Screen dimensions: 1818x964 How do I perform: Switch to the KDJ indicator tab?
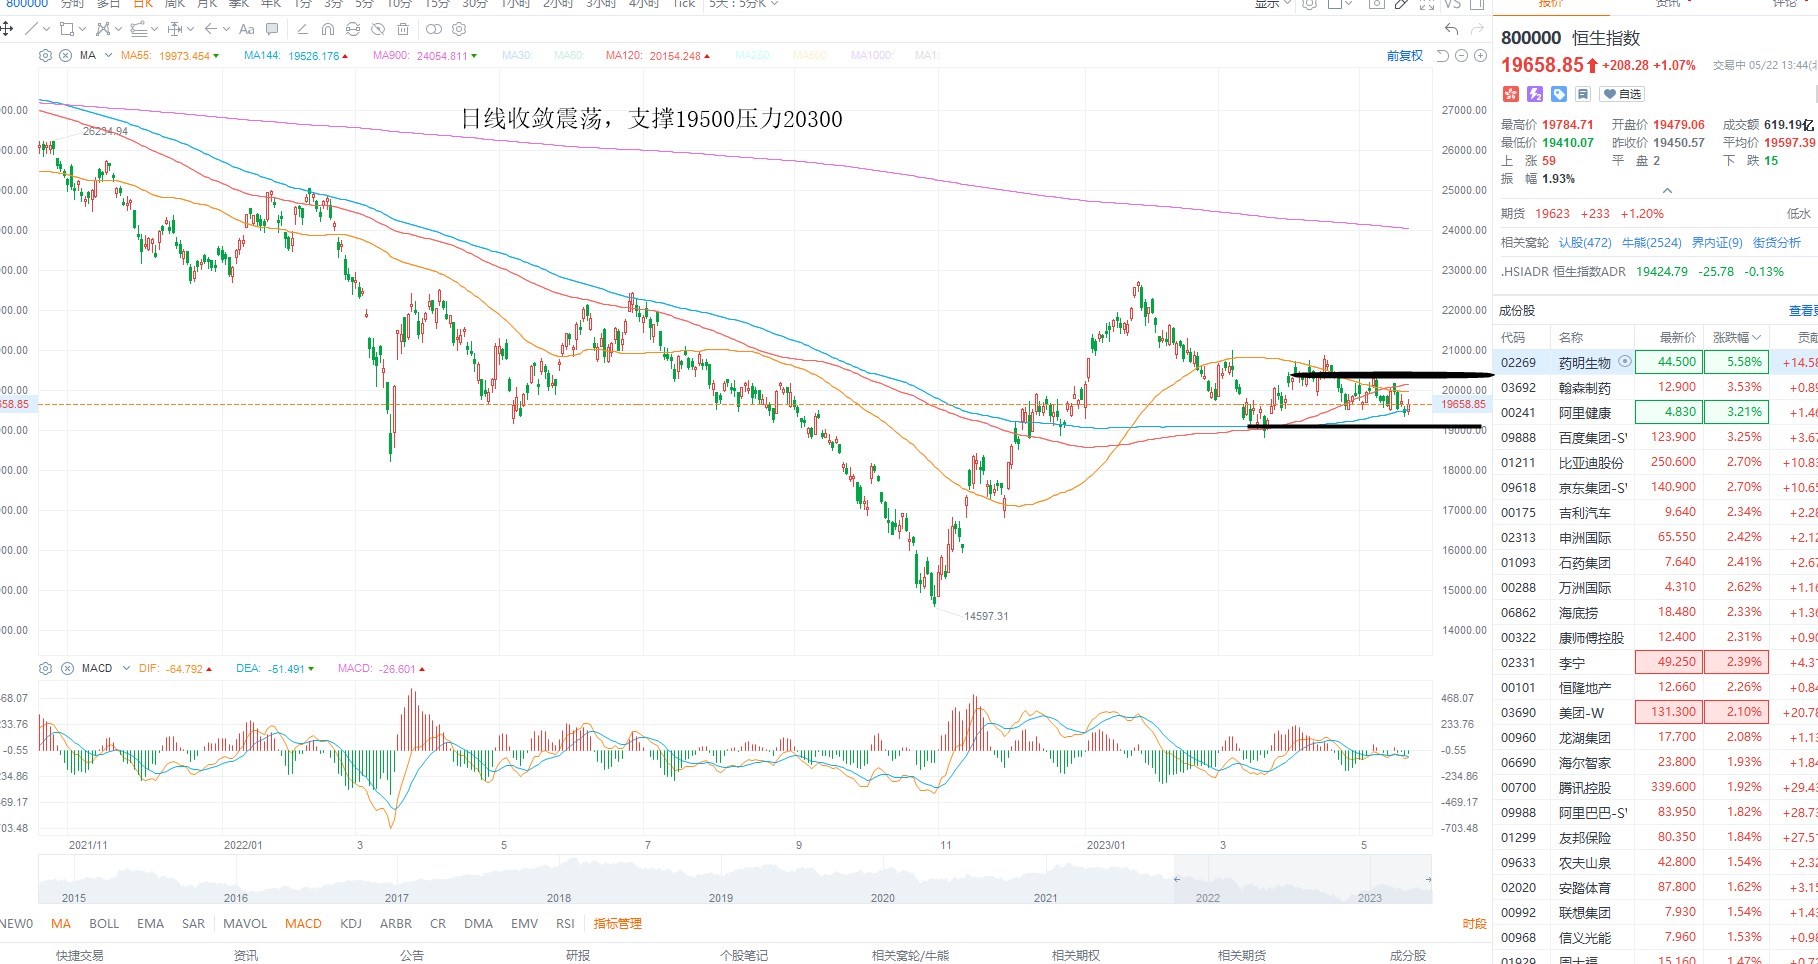(x=351, y=924)
